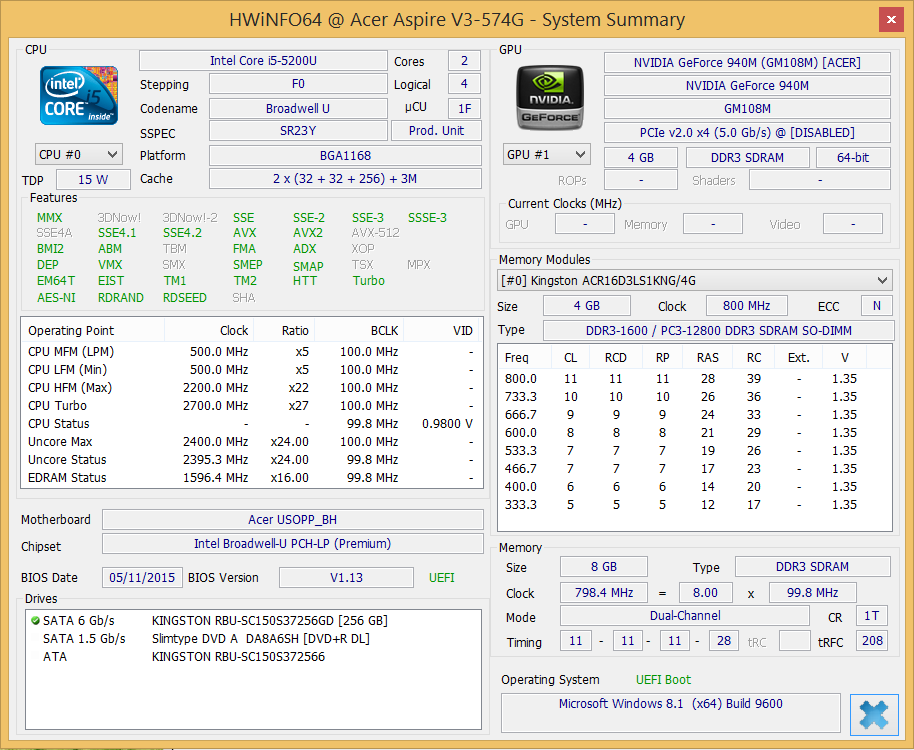Close the System Summary window
The image size is (914, 750).
point(891,20)
